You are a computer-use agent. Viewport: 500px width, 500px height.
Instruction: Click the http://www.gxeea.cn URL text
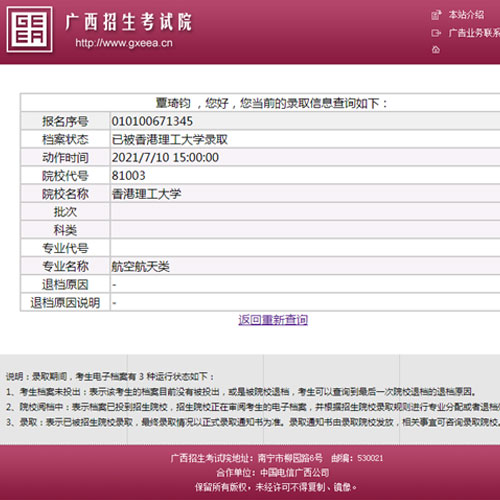[x=124, y=43]
